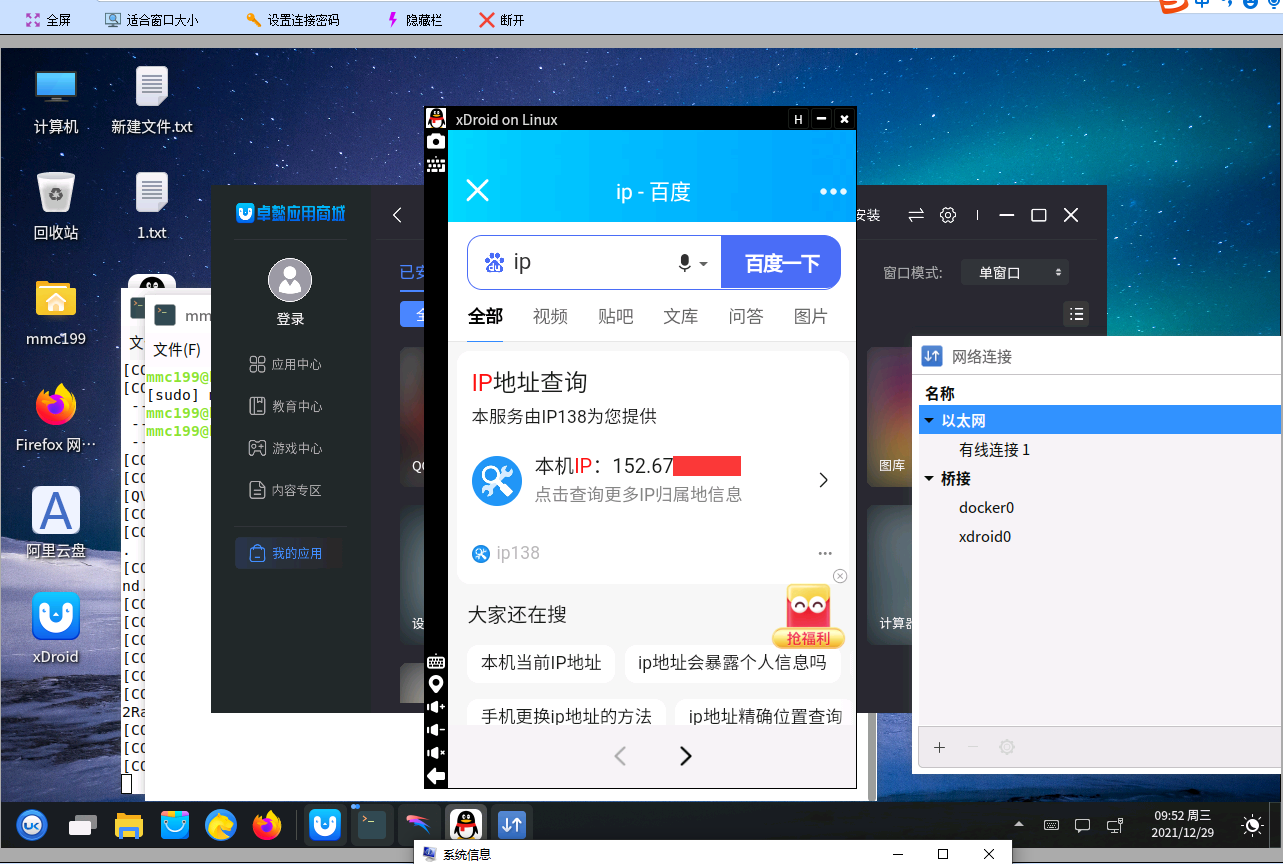
Task: Click 登录 in the app store sidebar
Action: coord(290,319)
